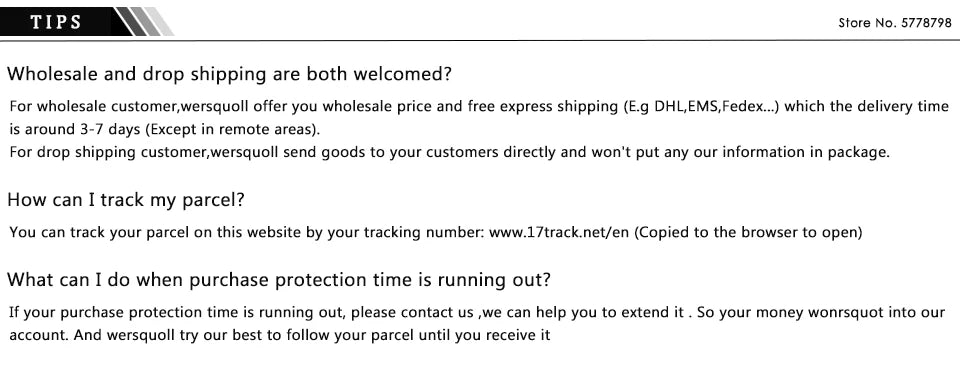This screenshot has width=960, height=390.
Task: Click the diagonal stripes beside TIPS
Action: (144, 22)
